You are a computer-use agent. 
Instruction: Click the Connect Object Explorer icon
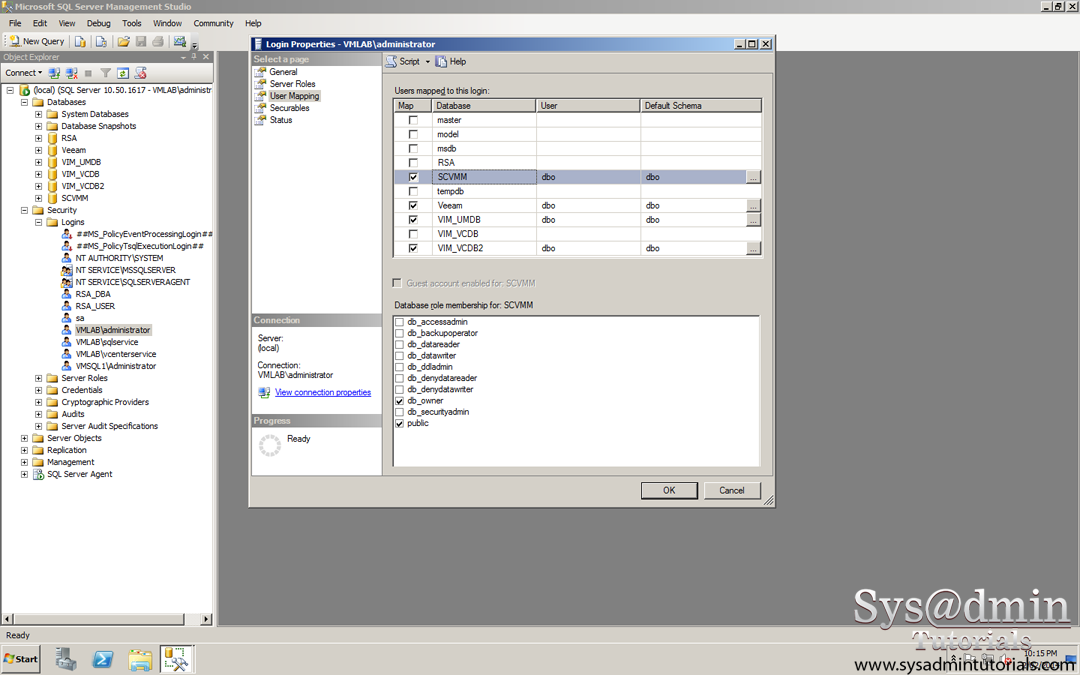(54, 73)
